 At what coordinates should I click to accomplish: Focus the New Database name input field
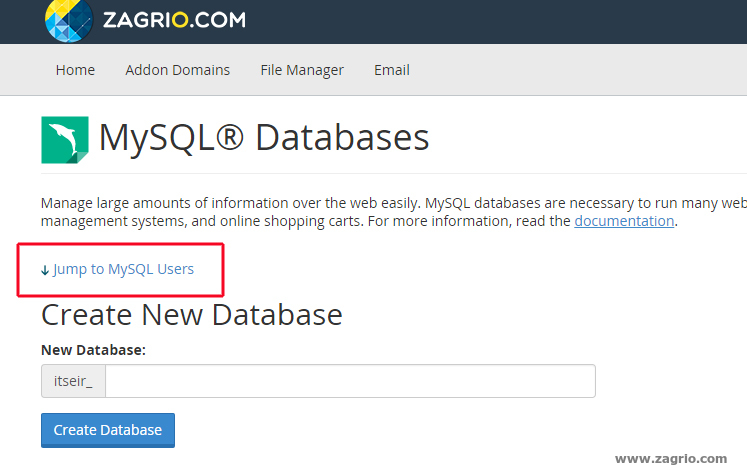[x=350, y=381]
